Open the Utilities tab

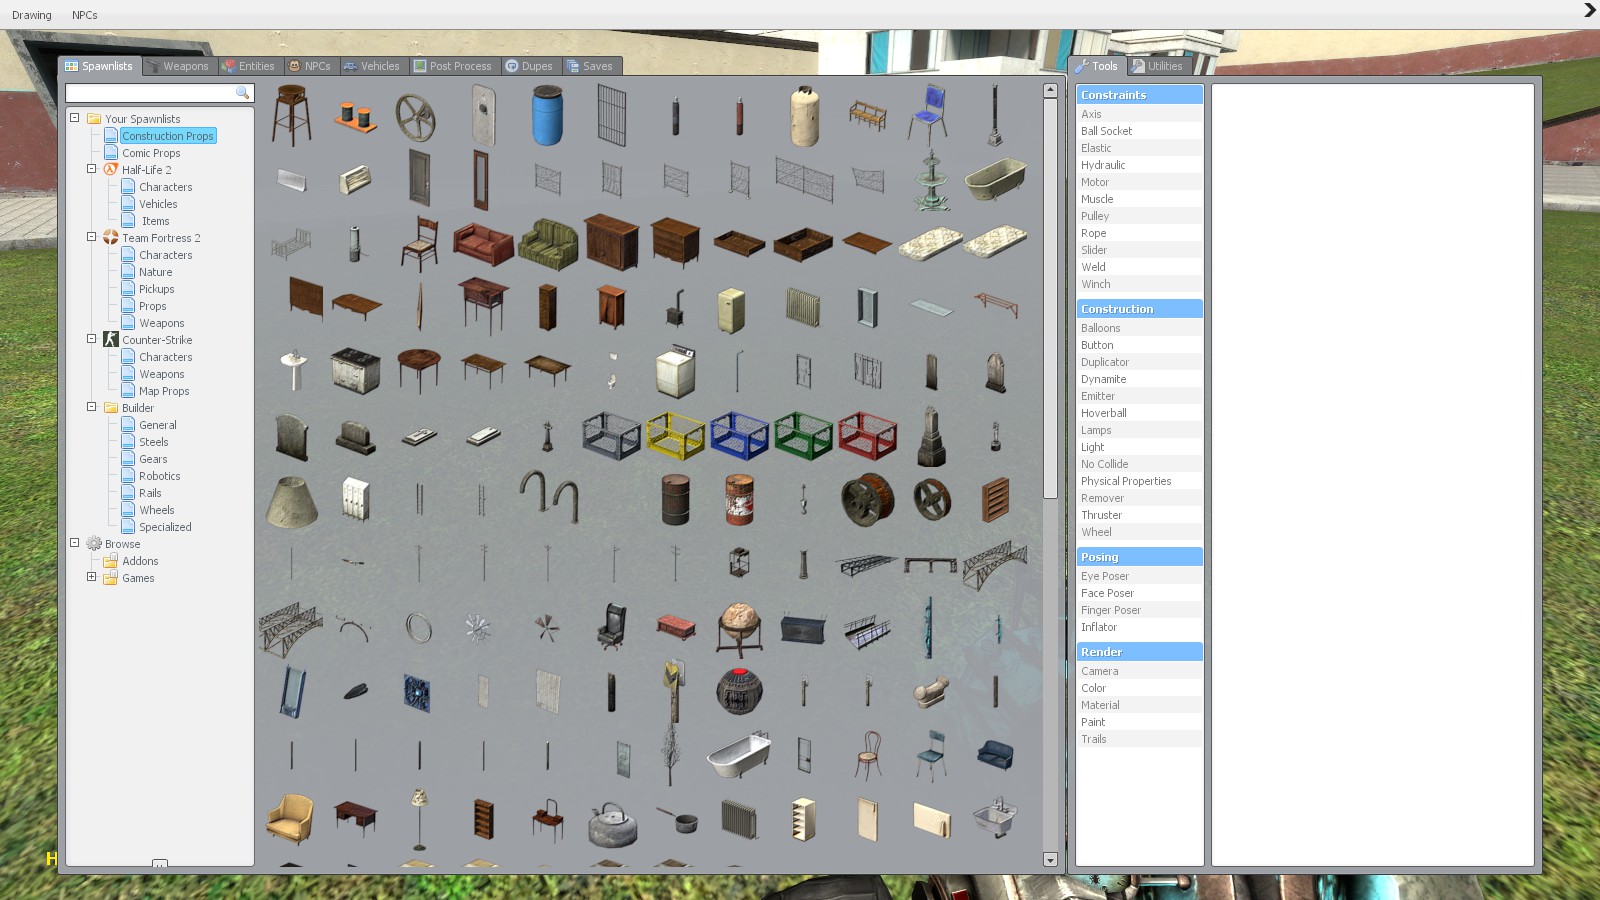coord(1157,66)
